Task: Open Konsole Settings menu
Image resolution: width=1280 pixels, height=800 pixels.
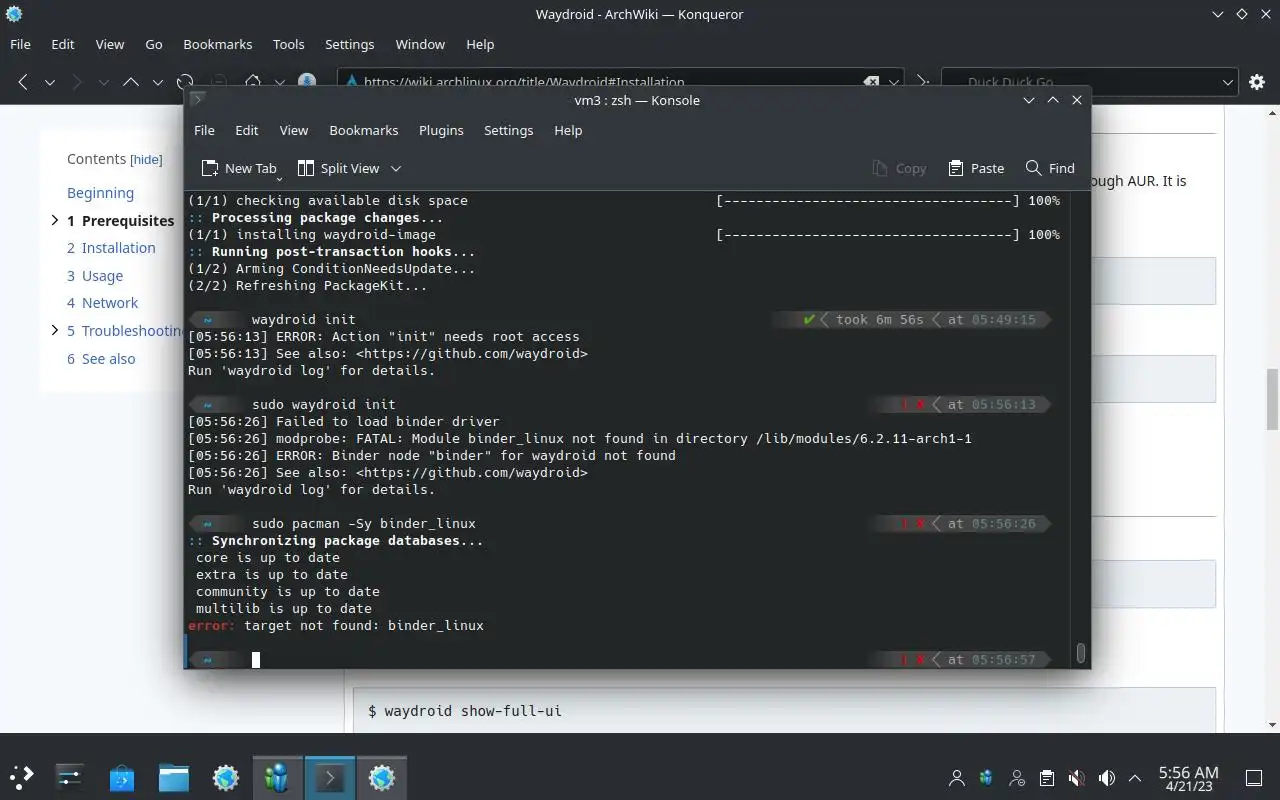Action: [x=508, y=130]
